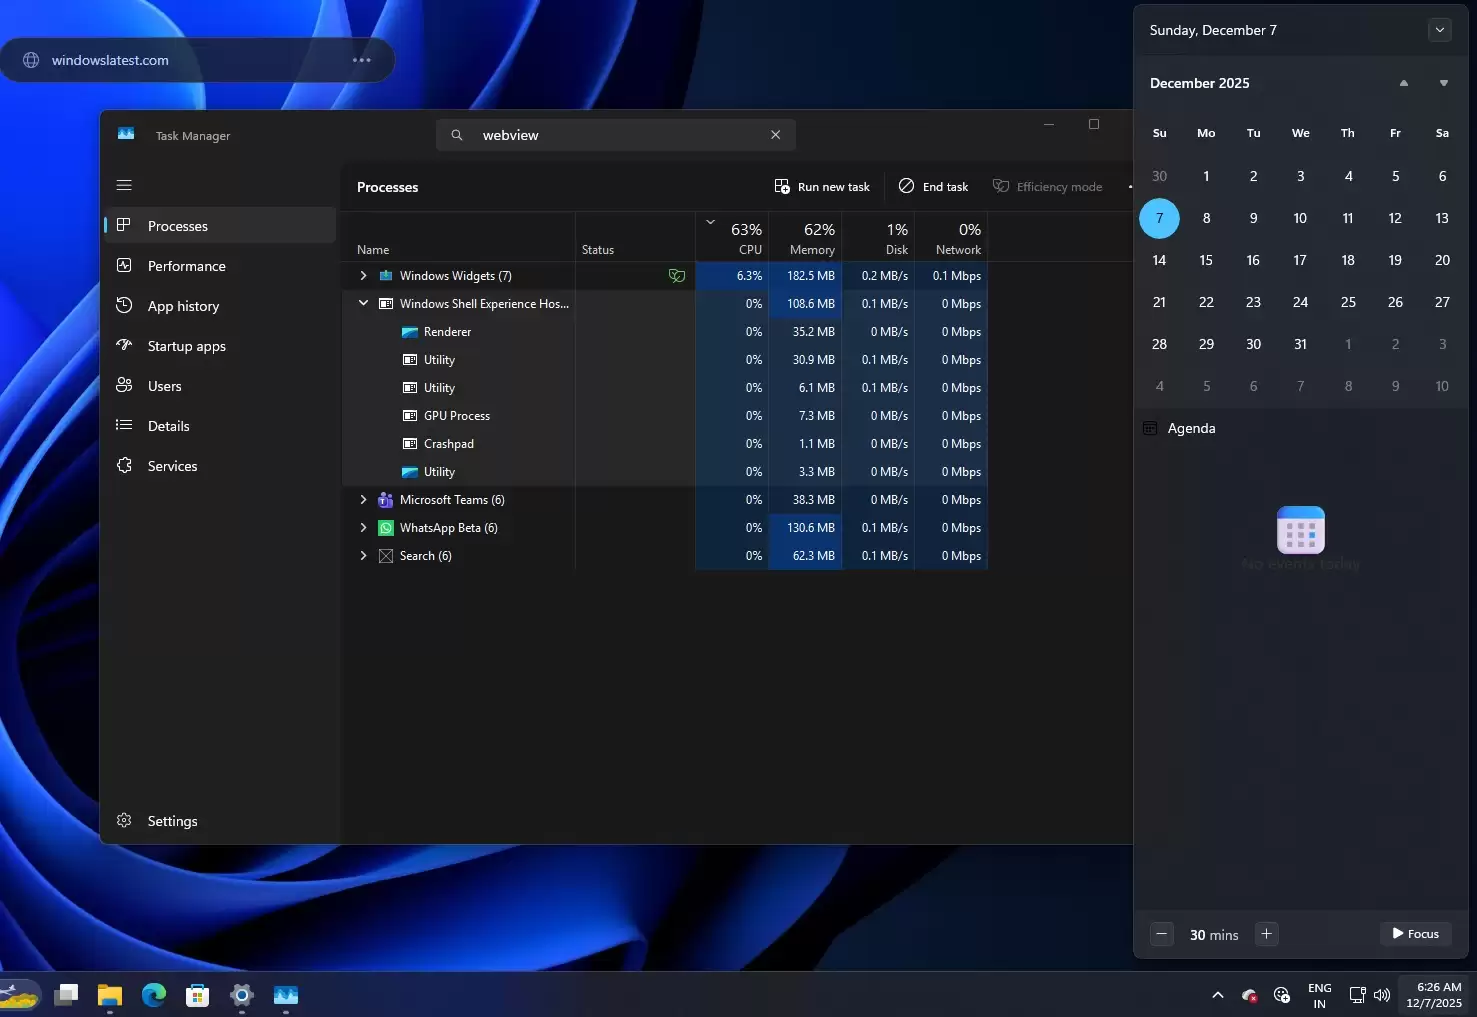
Task: Increase focus duration with the plus stepper
Action: (x=1265, y=934)
